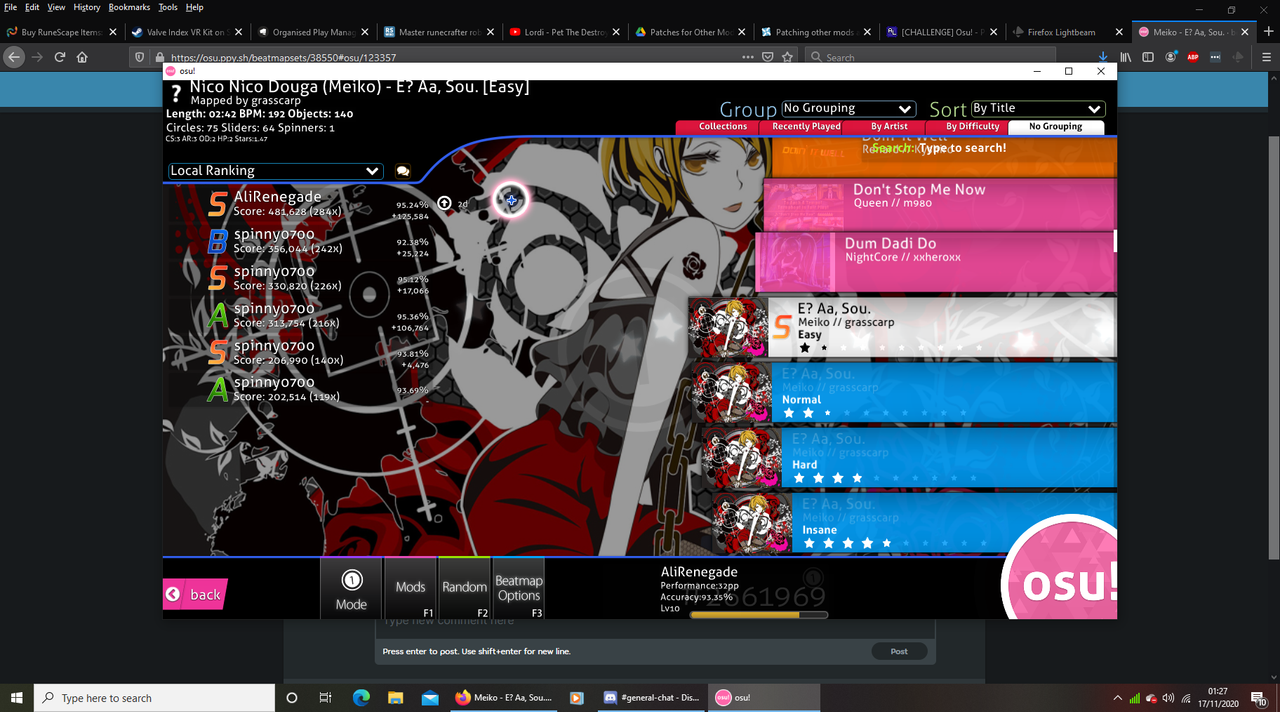
Task: Open Task View on the taskbar
Action: tap(326, 697)
